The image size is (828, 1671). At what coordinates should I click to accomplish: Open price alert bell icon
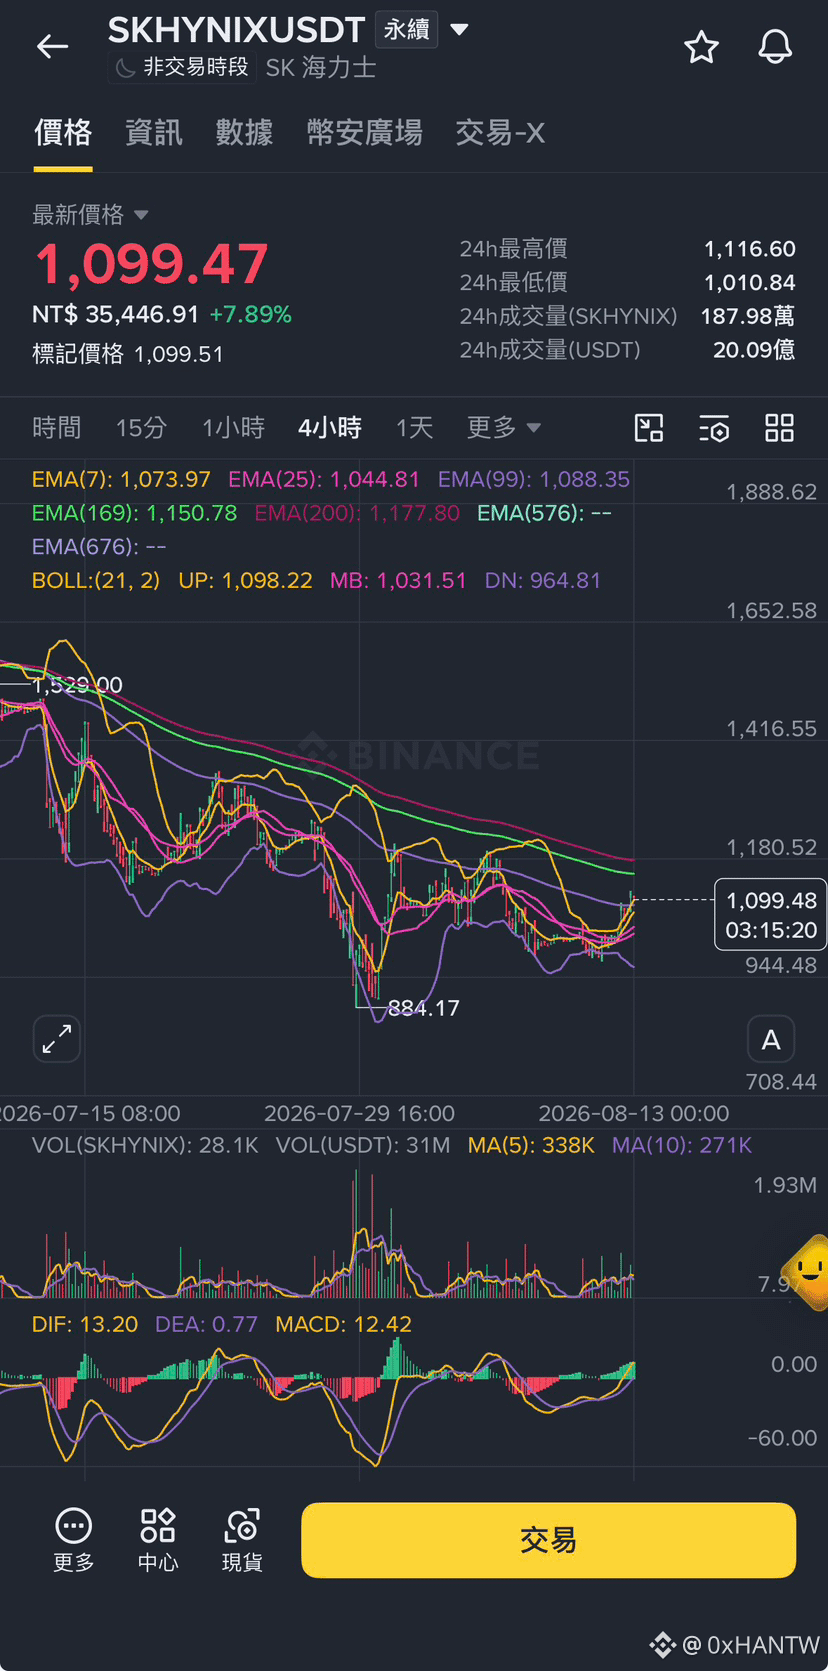point(775,47)
